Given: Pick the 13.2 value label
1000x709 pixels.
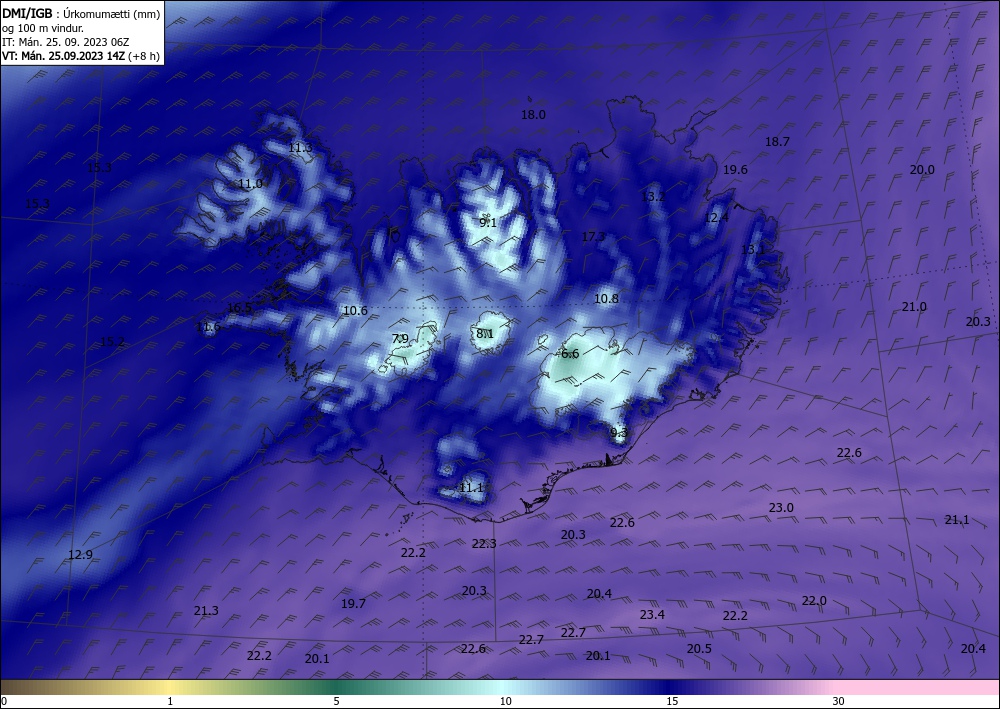Looking at the screenshot, I should pos(653,196).
